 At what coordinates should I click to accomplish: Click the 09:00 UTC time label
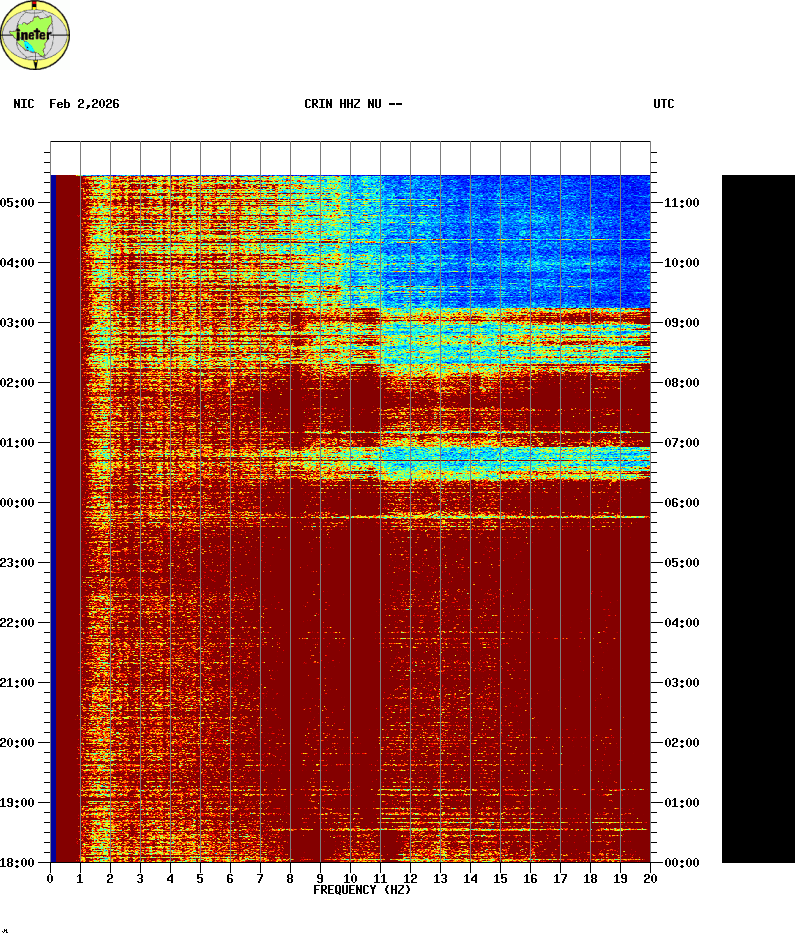pyautogui.click(x=681, y=322)
